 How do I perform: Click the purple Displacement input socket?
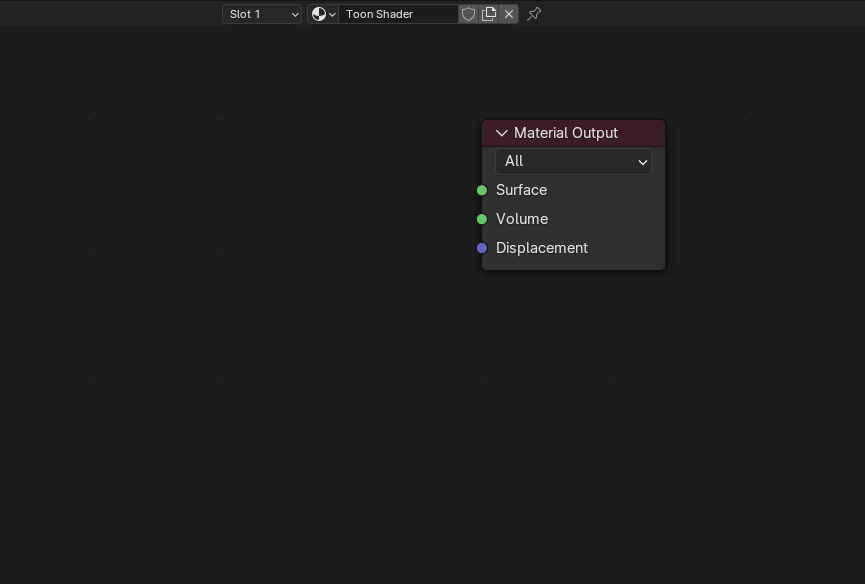coord(482,248)
